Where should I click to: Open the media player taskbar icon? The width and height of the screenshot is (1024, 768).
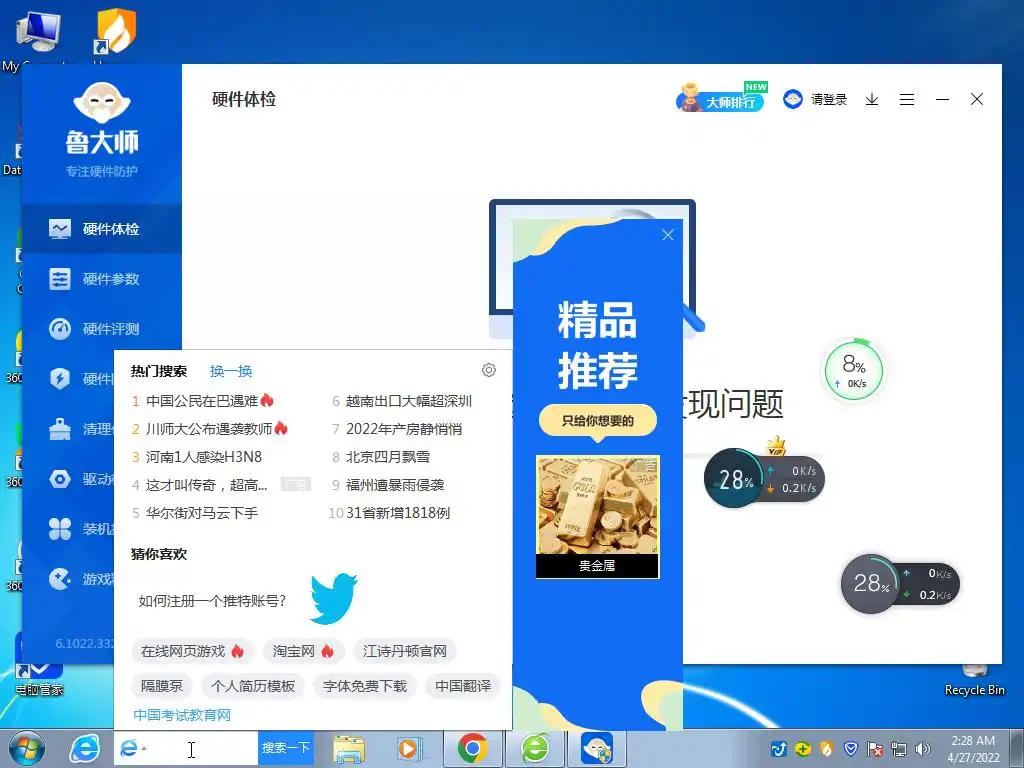tap(409, 749)
